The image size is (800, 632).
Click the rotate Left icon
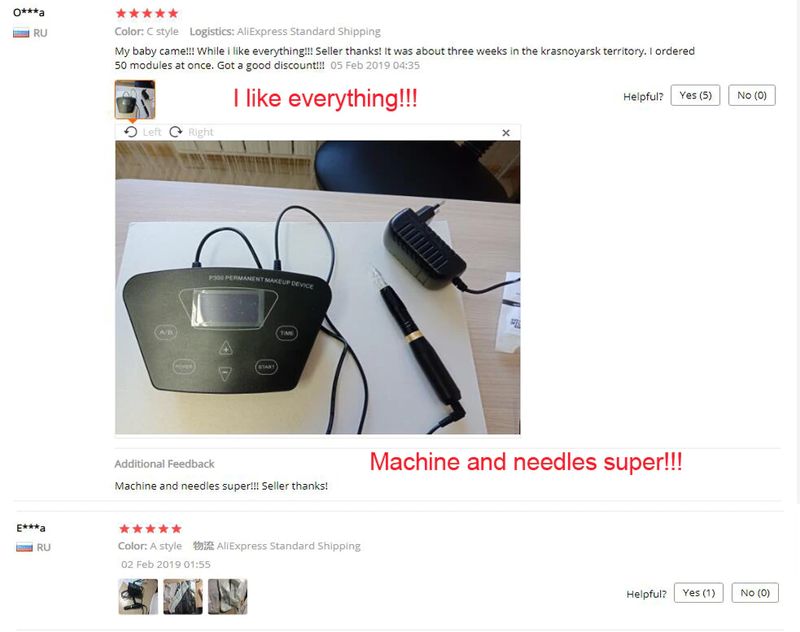pos(131,132)
